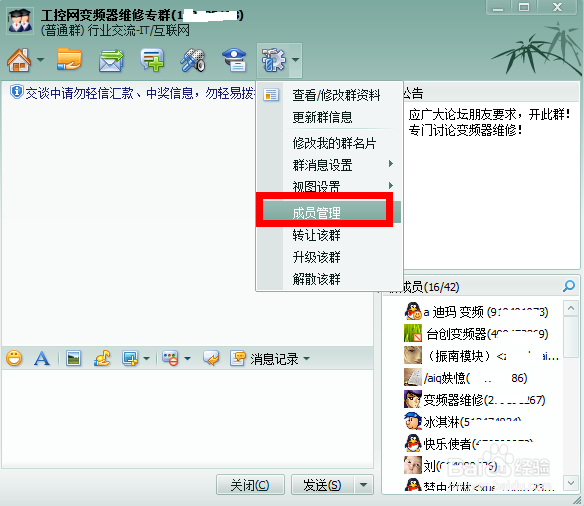Click the group settings gear icon

point(274,60)
